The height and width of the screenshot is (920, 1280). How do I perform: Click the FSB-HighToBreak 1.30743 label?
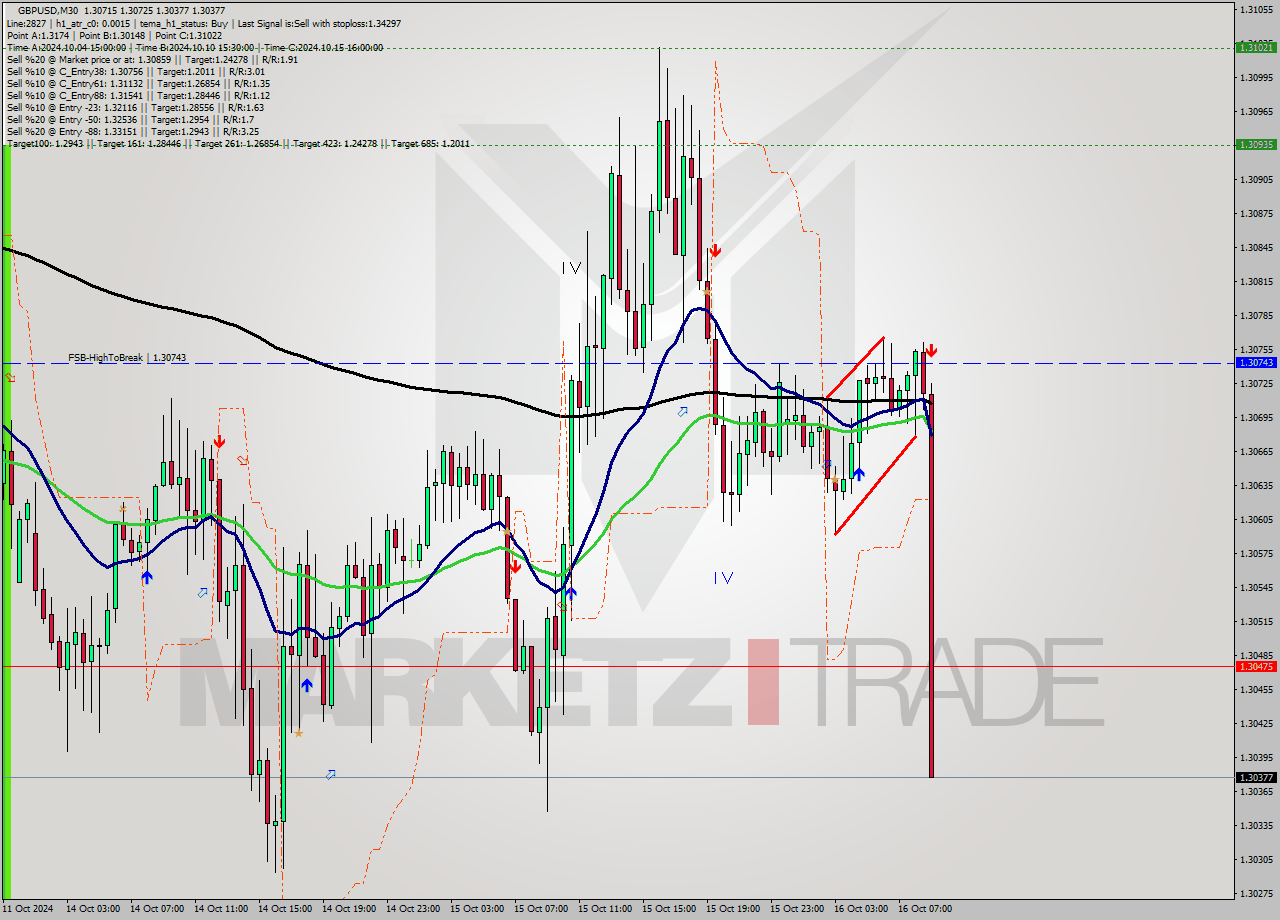pyautogui.click(x=127, y=357)
